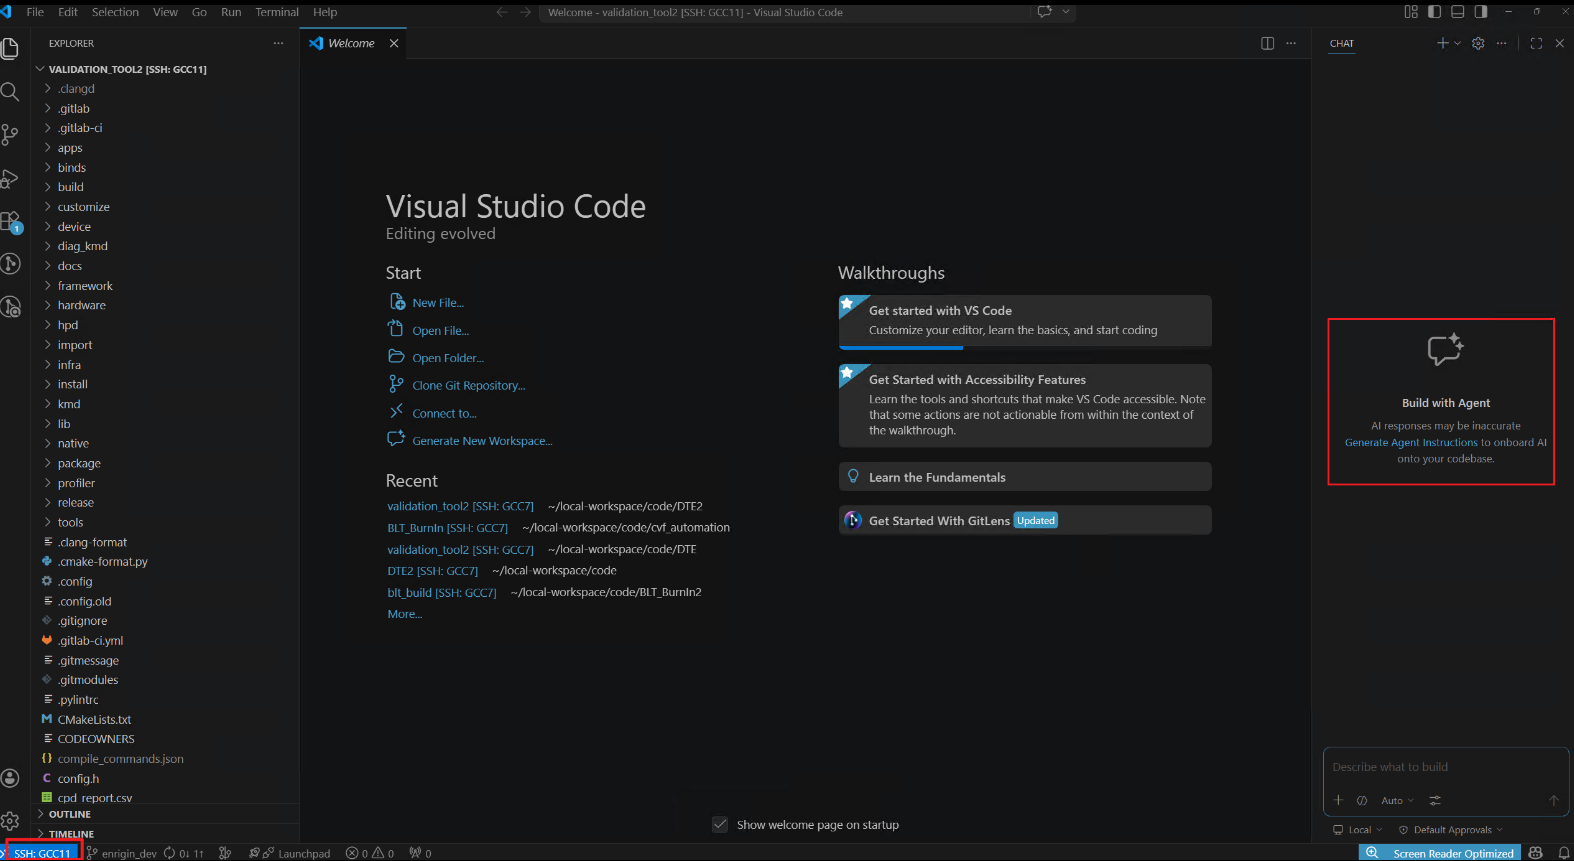Open the Extensions view with update badge
The width and height of the screenshot is (1574, 861).
10,221
